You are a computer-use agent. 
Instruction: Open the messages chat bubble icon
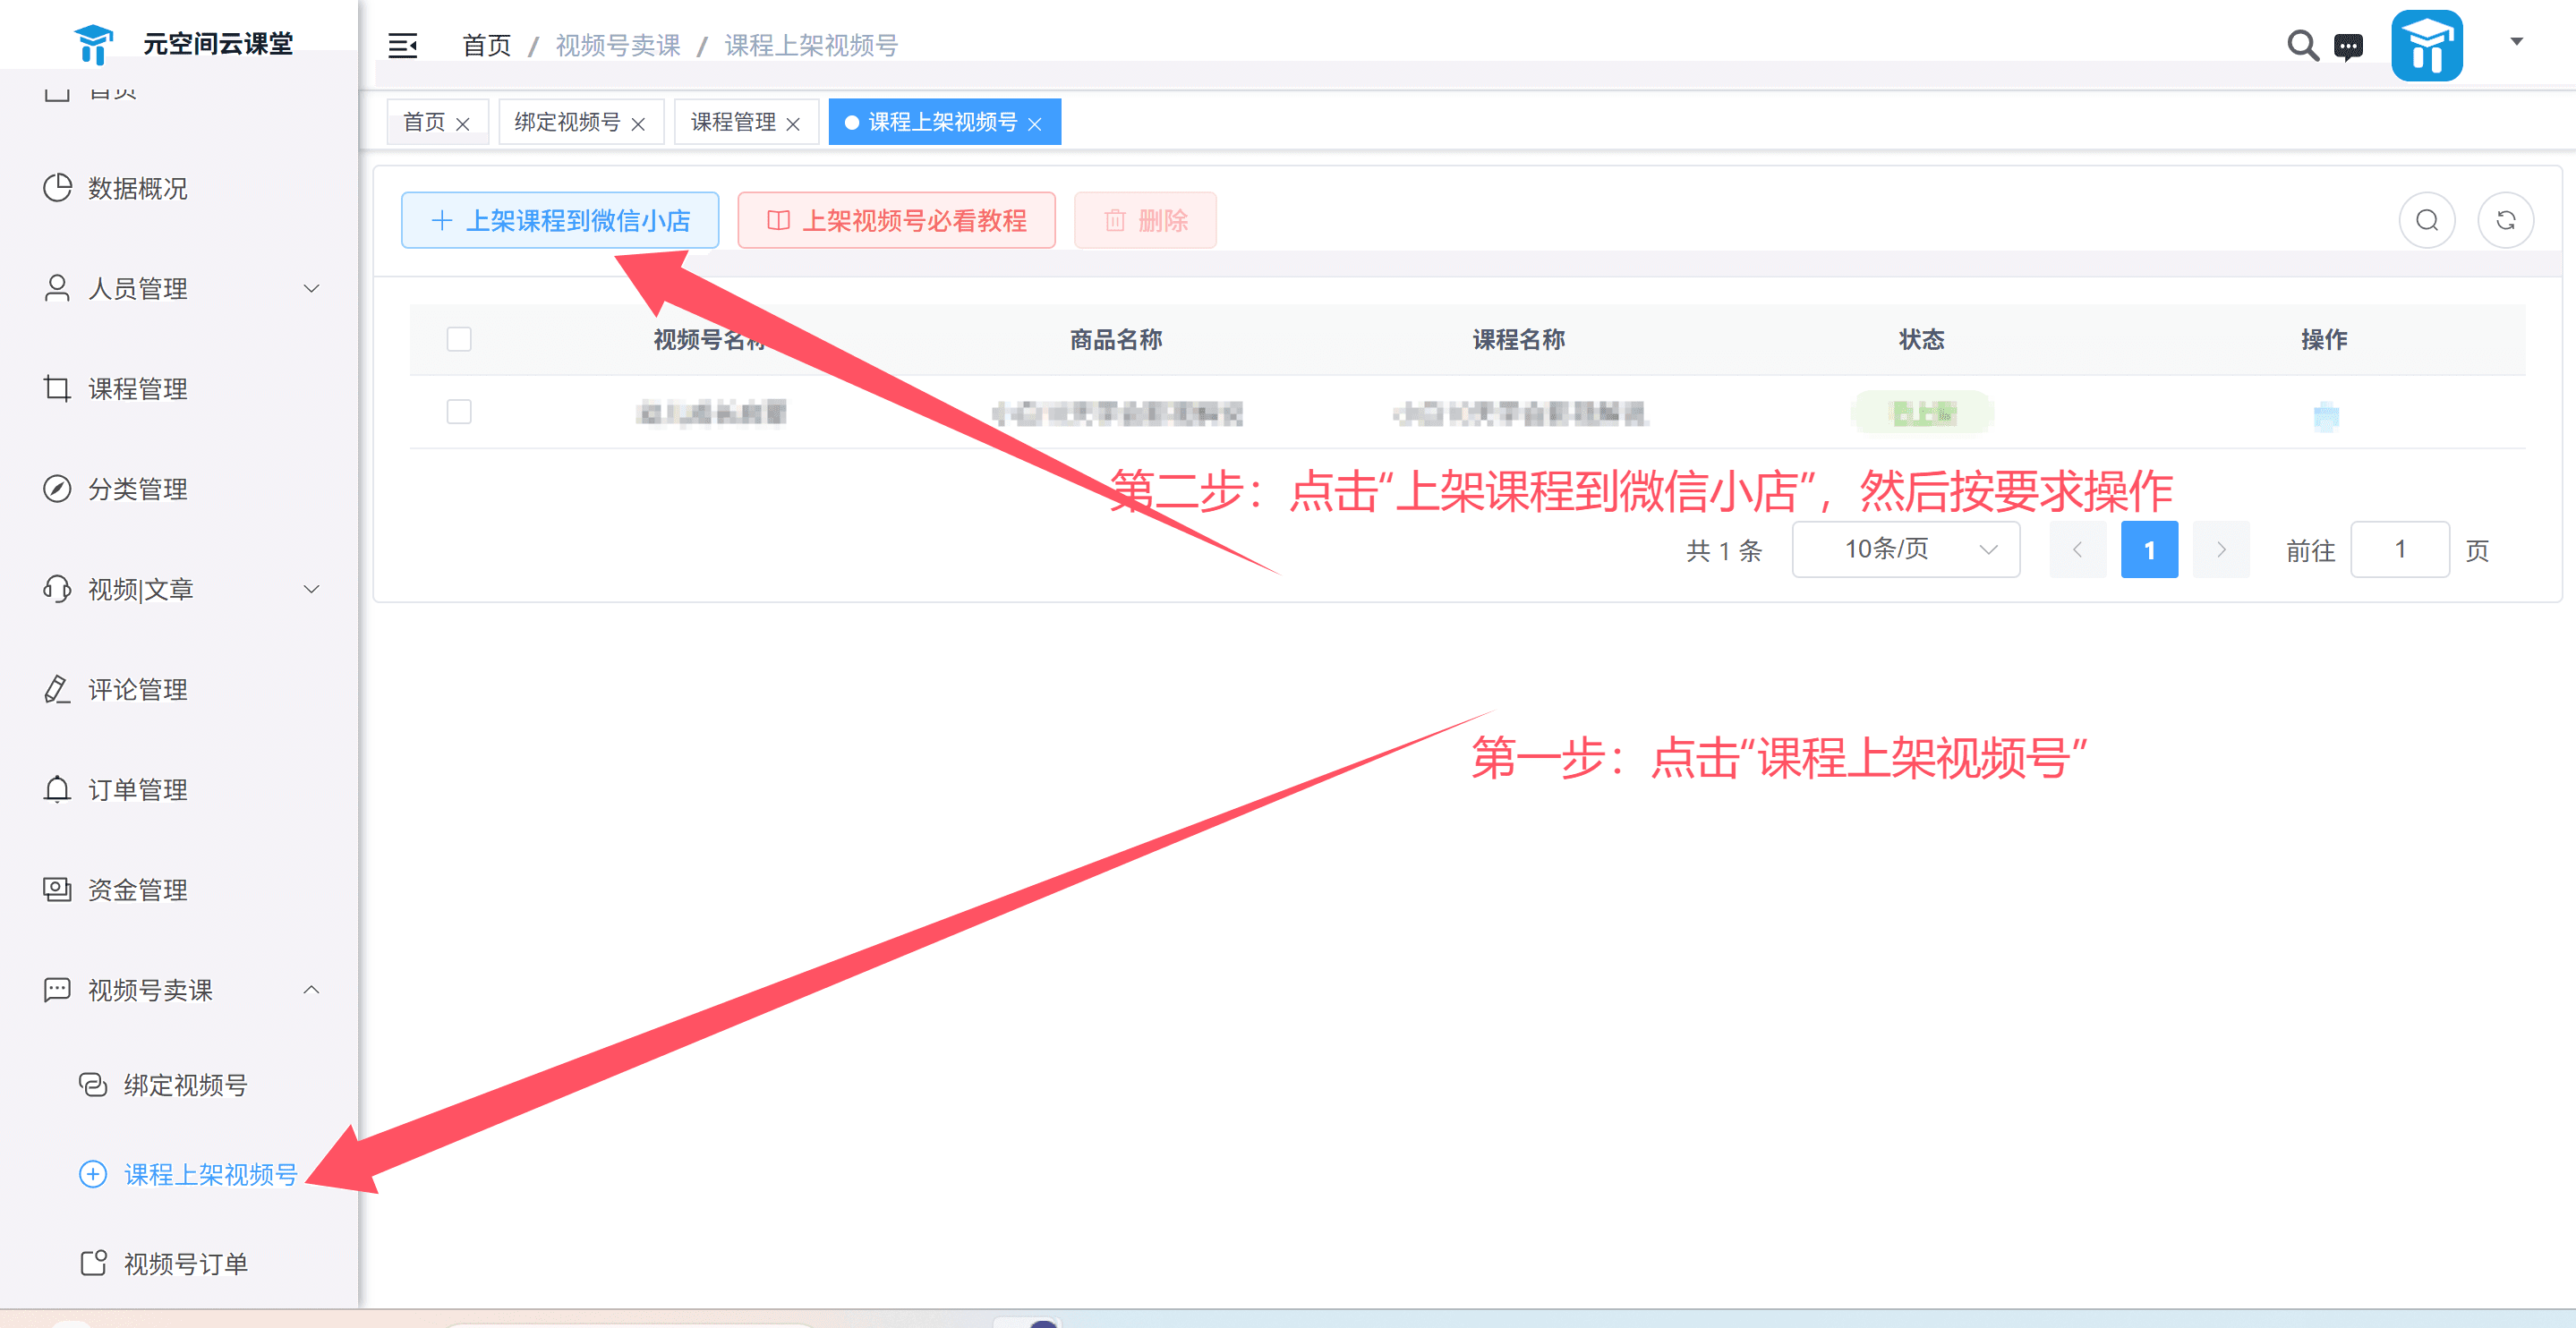coord(2348,46)
